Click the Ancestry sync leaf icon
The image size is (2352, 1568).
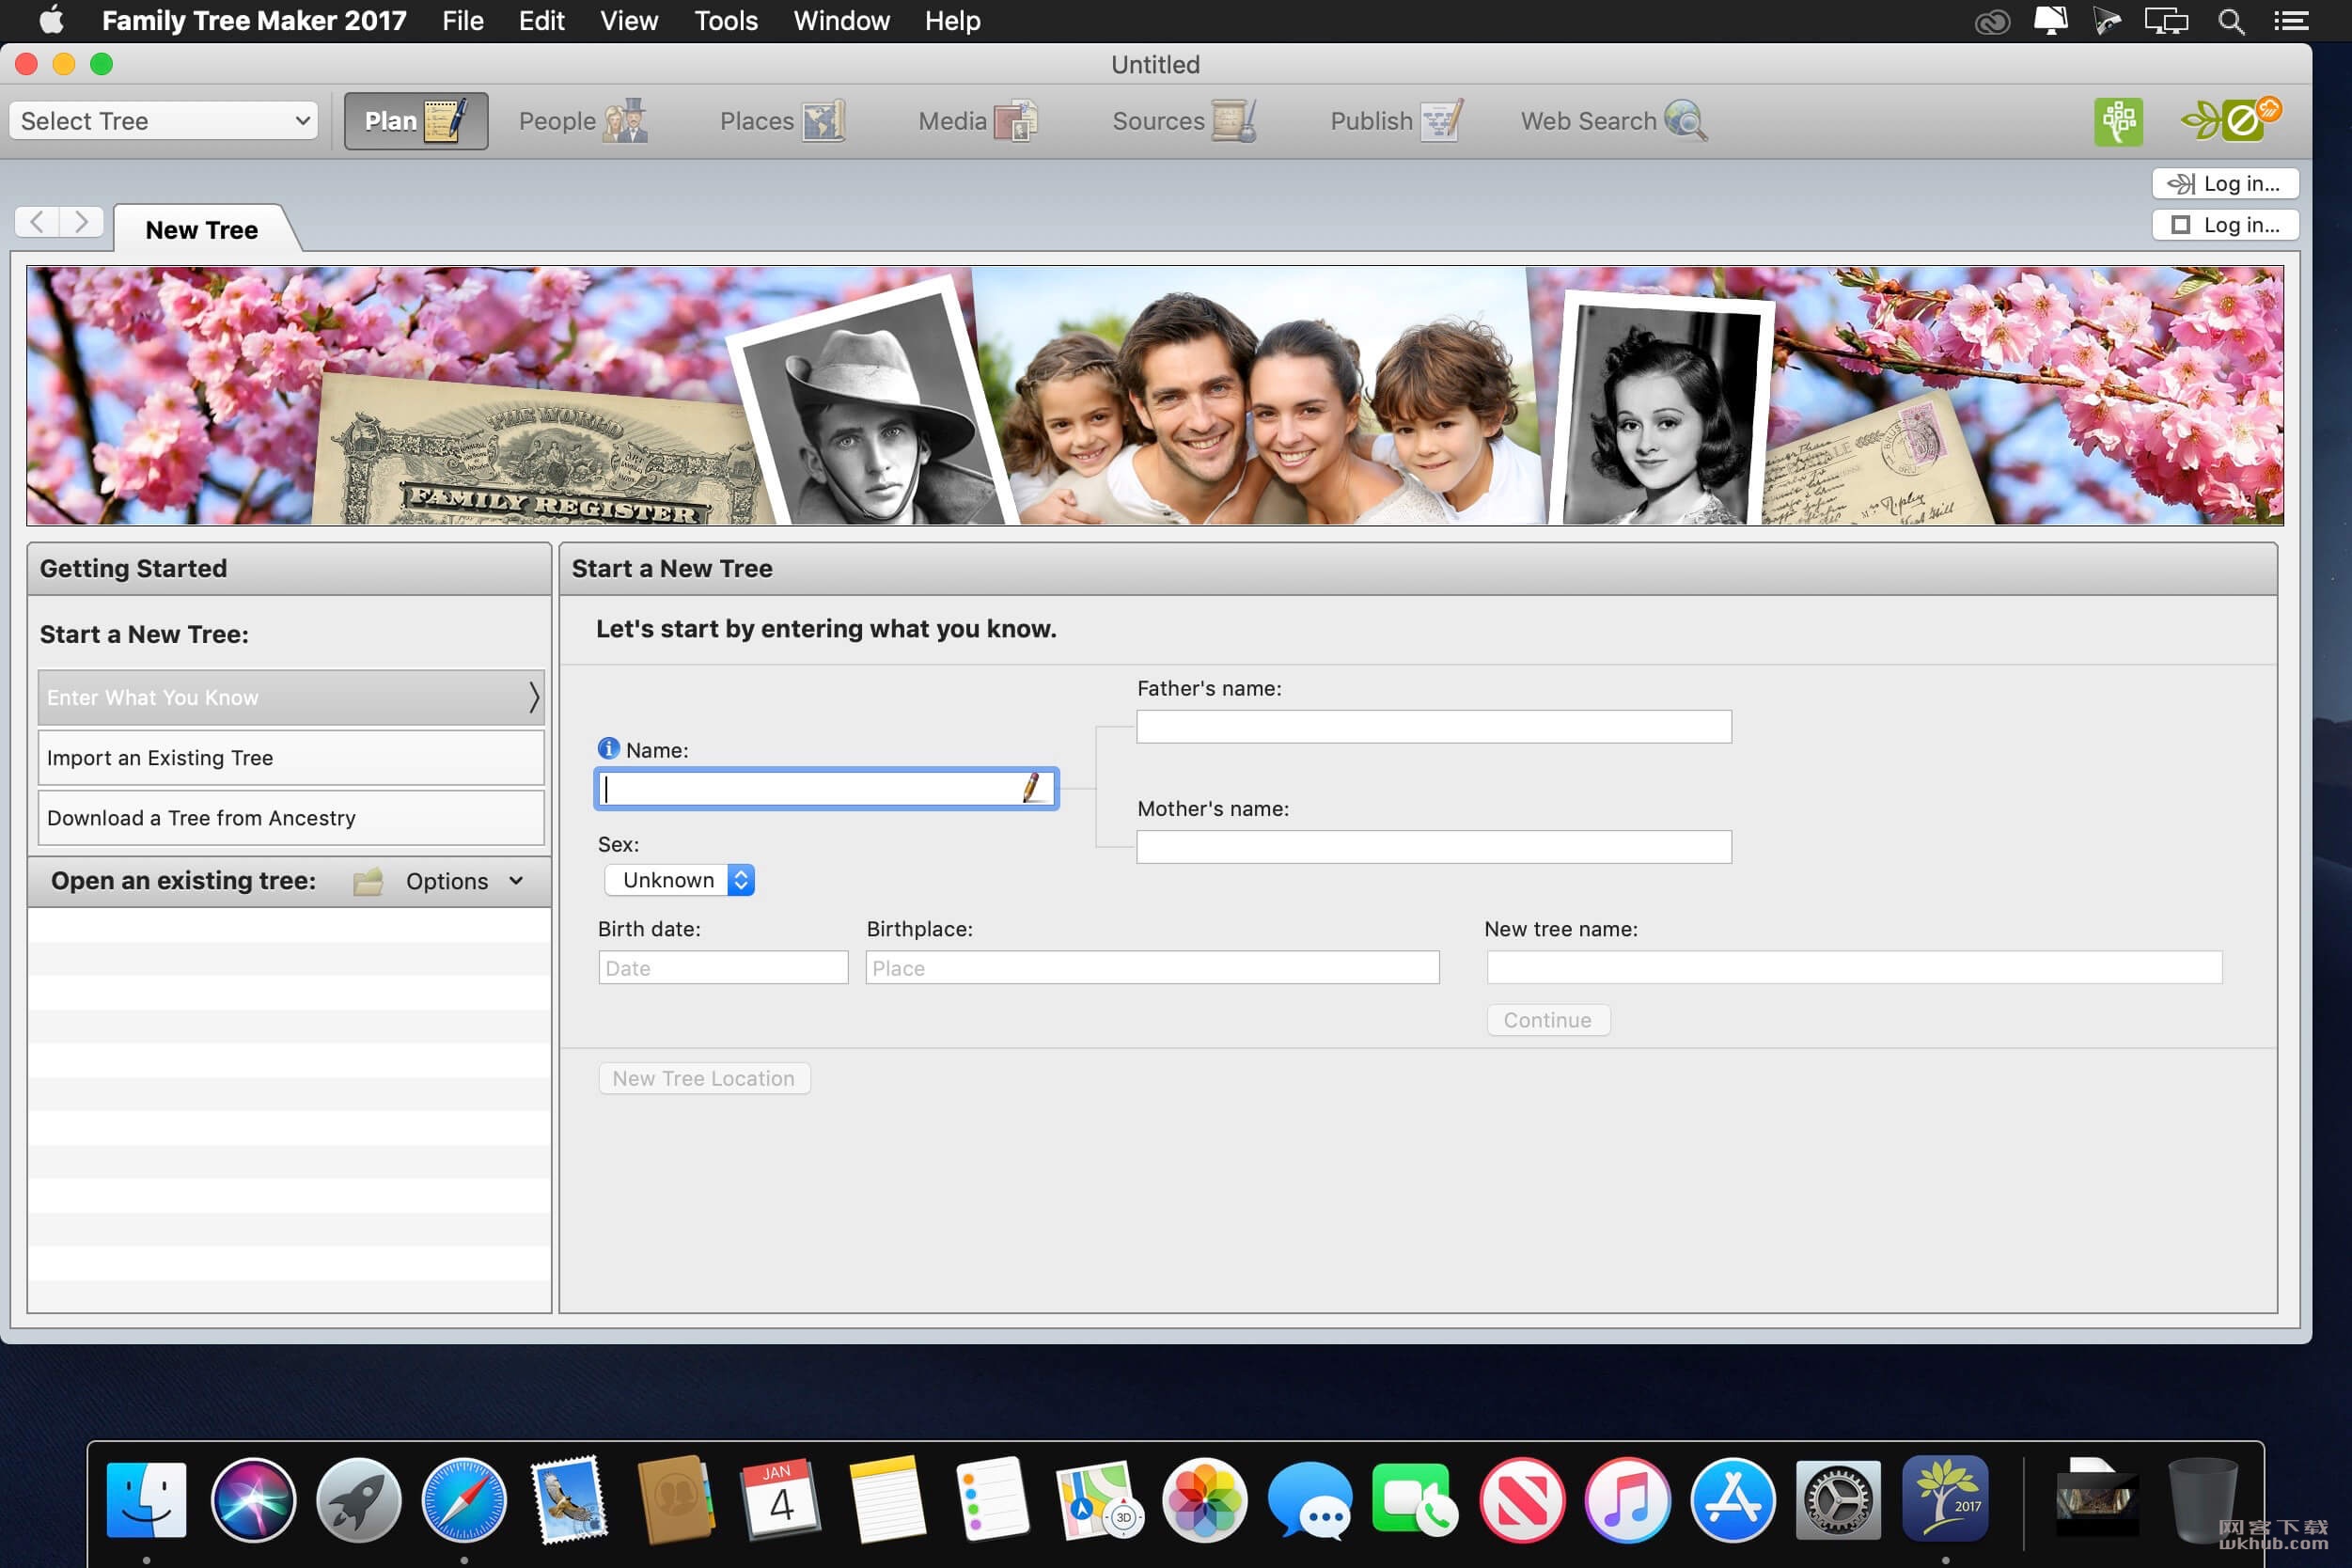pos(2231,121)
